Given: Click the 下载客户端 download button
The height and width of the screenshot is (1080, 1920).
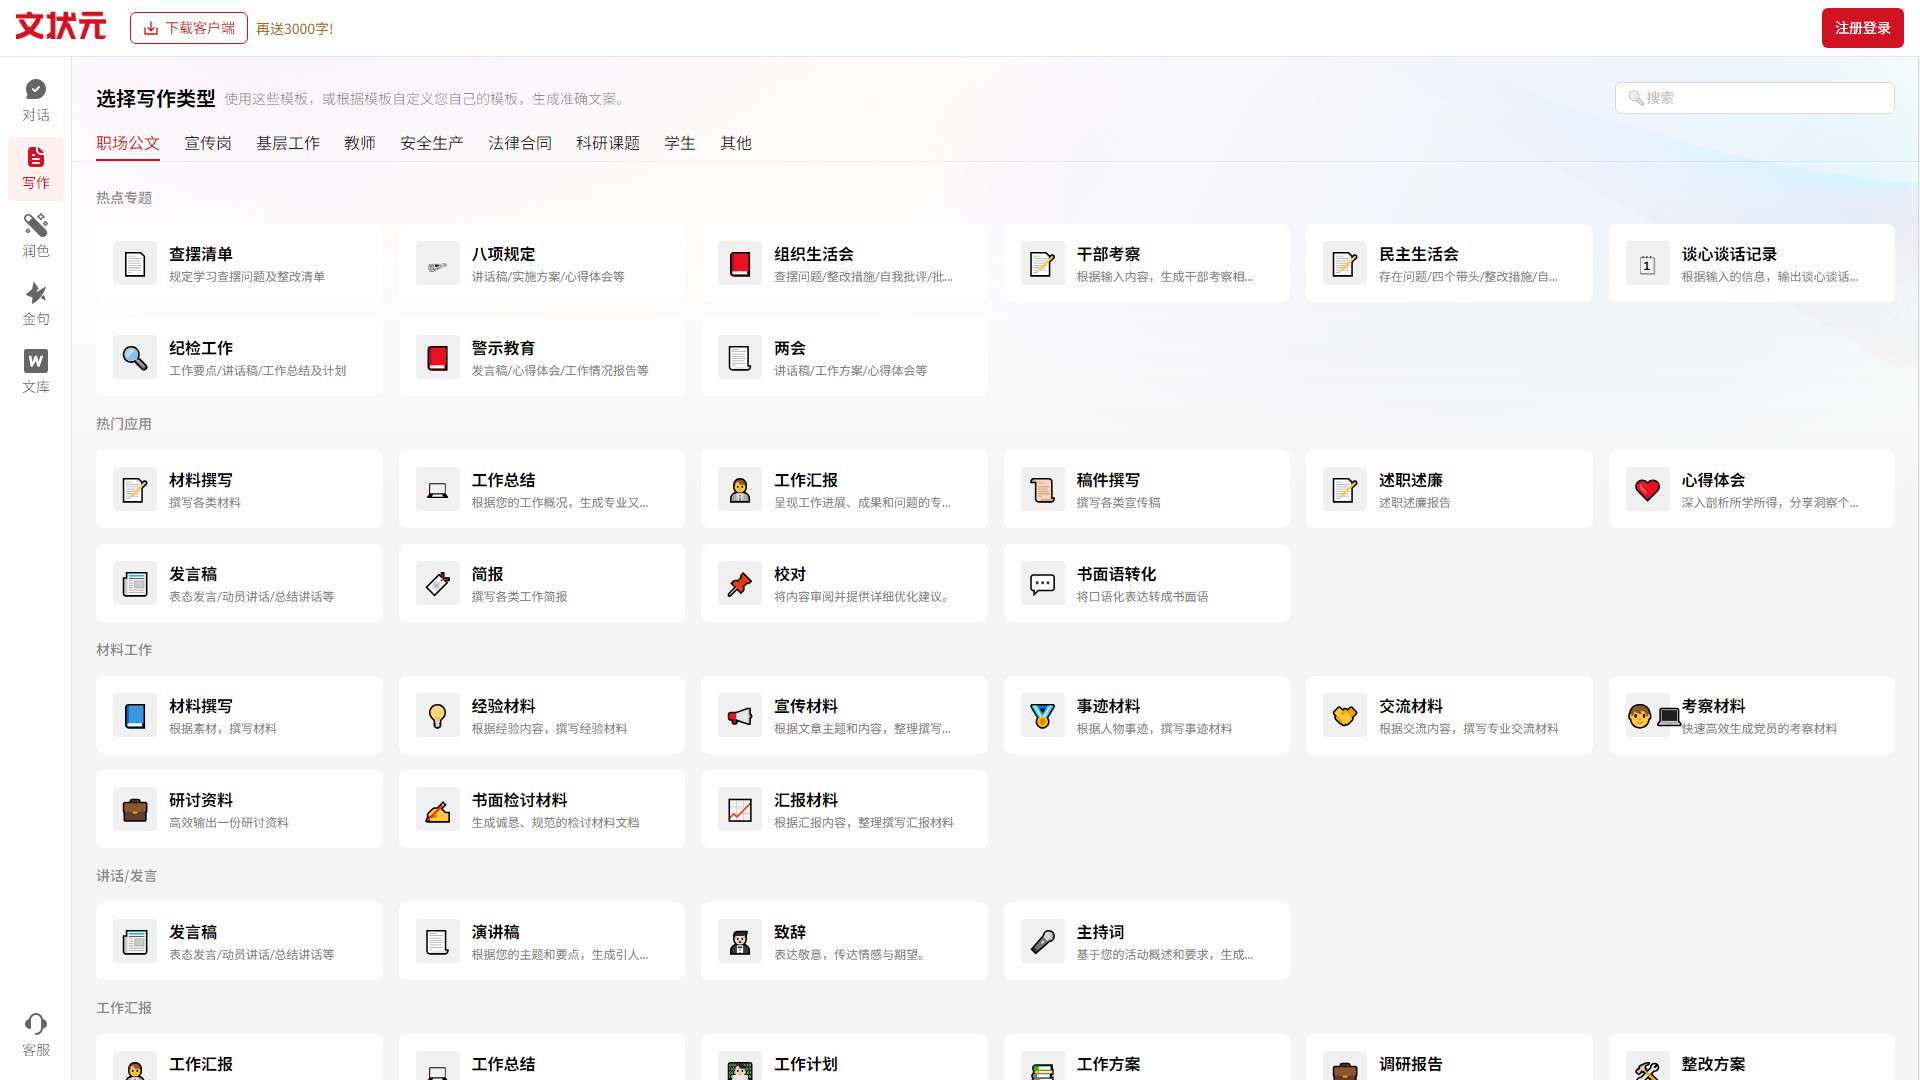Looking at the screenshot, I should (189, 28).
